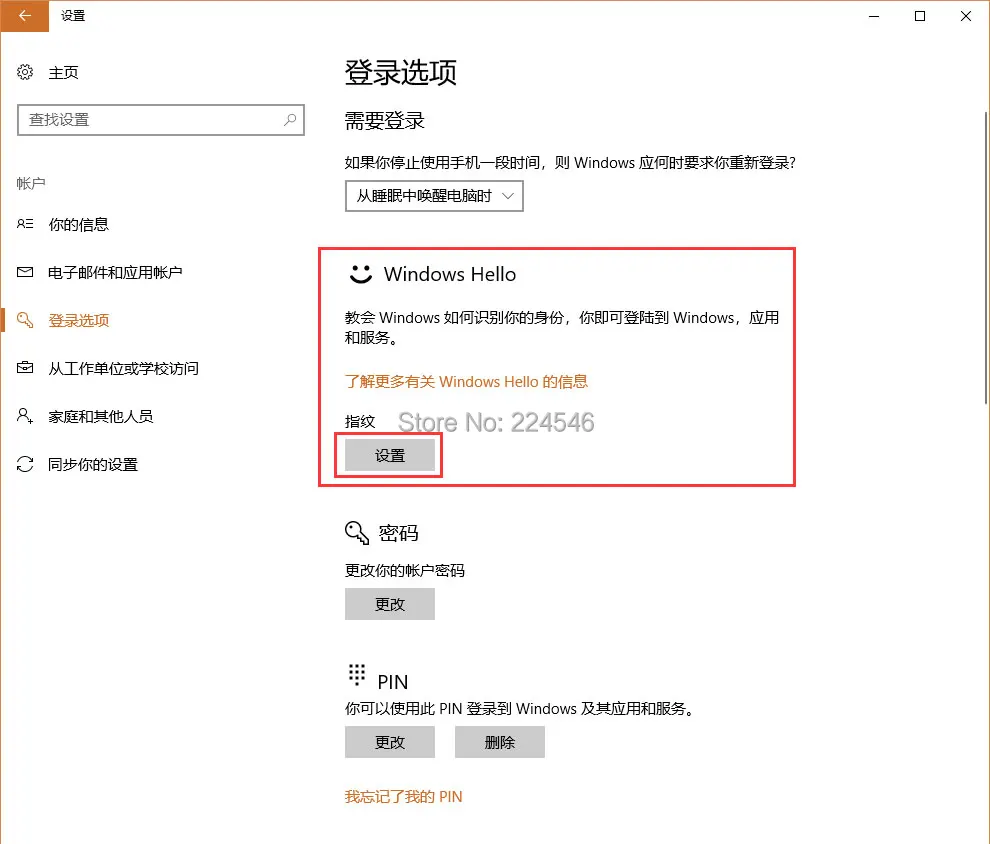Image resolution: width=990 pixels, height=844 pixels.
Task: Open the 我忘记了我的 PIN link
Action: pyautogui.click(x=403, y=797)
